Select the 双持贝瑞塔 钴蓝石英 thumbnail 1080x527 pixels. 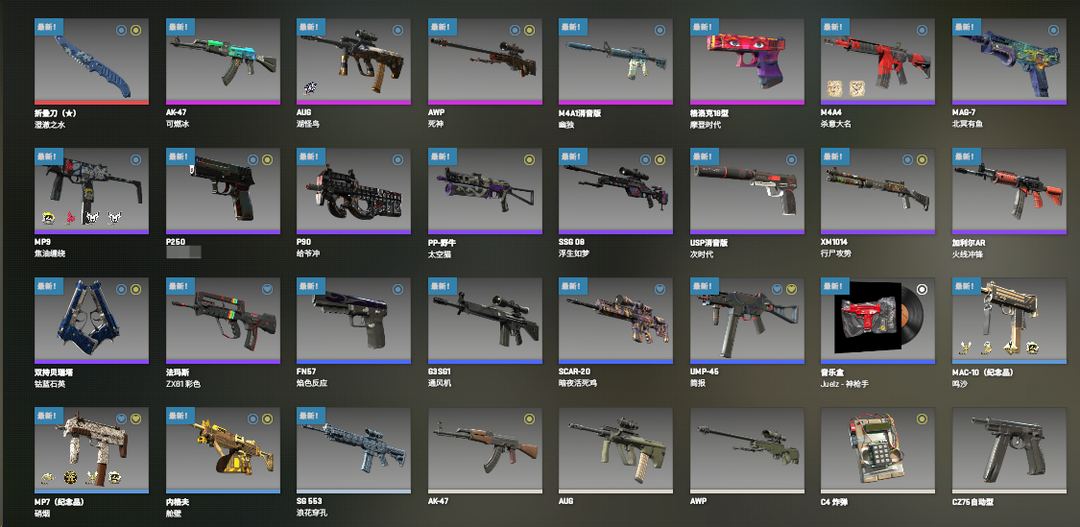[92, 320]
